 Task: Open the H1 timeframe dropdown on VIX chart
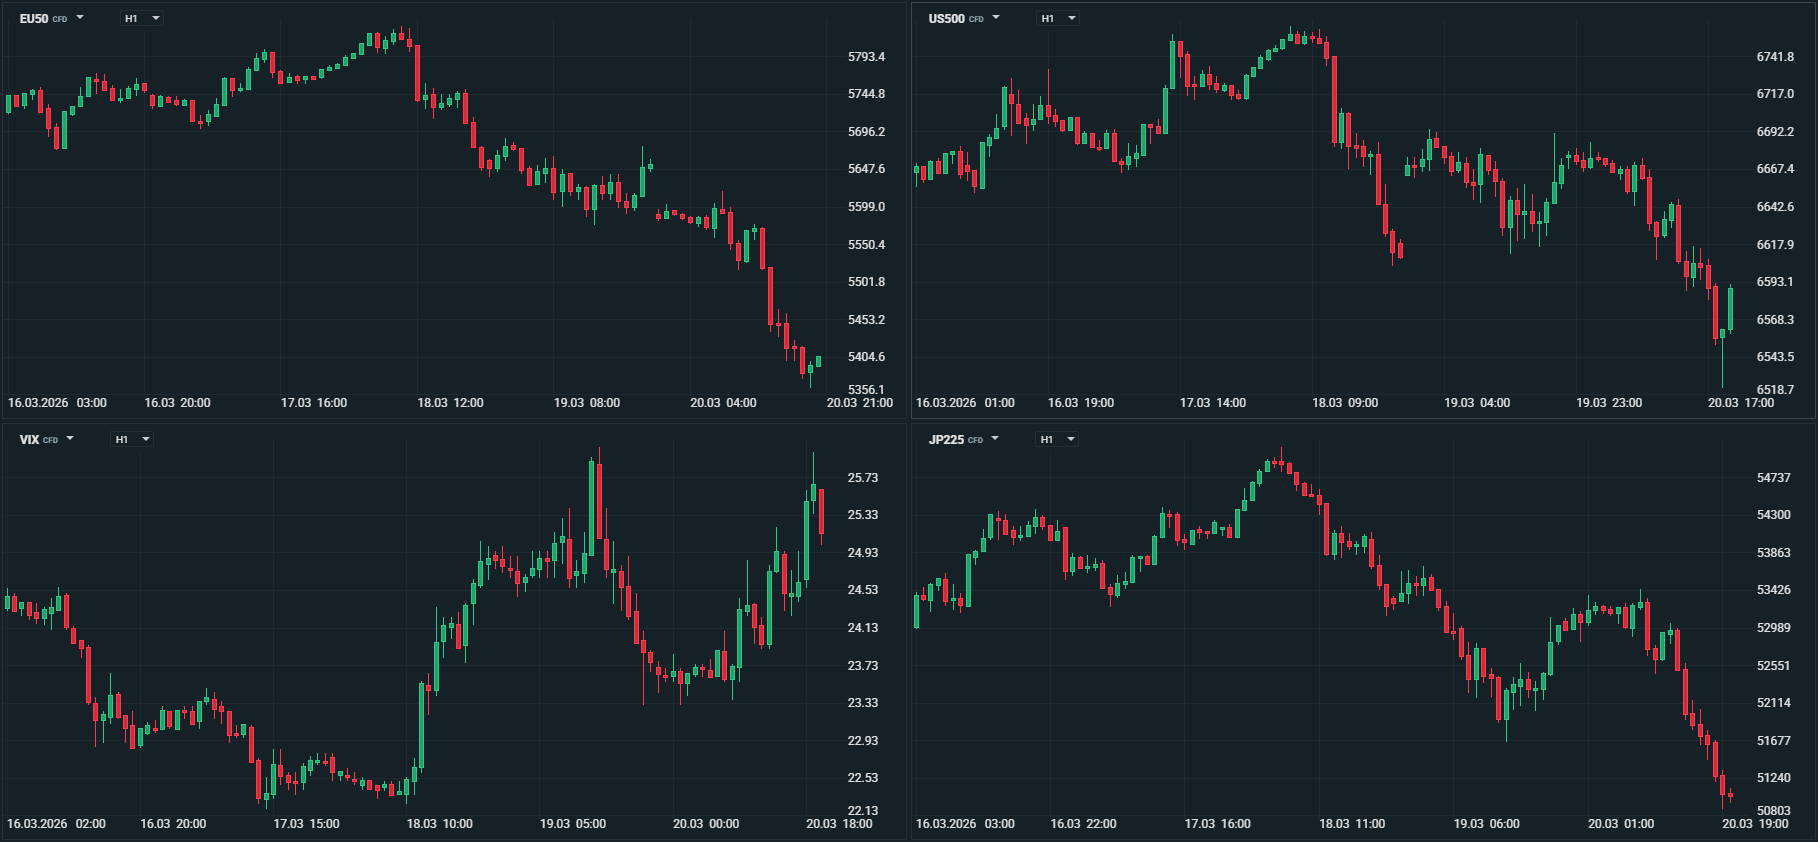click(131, 439)
